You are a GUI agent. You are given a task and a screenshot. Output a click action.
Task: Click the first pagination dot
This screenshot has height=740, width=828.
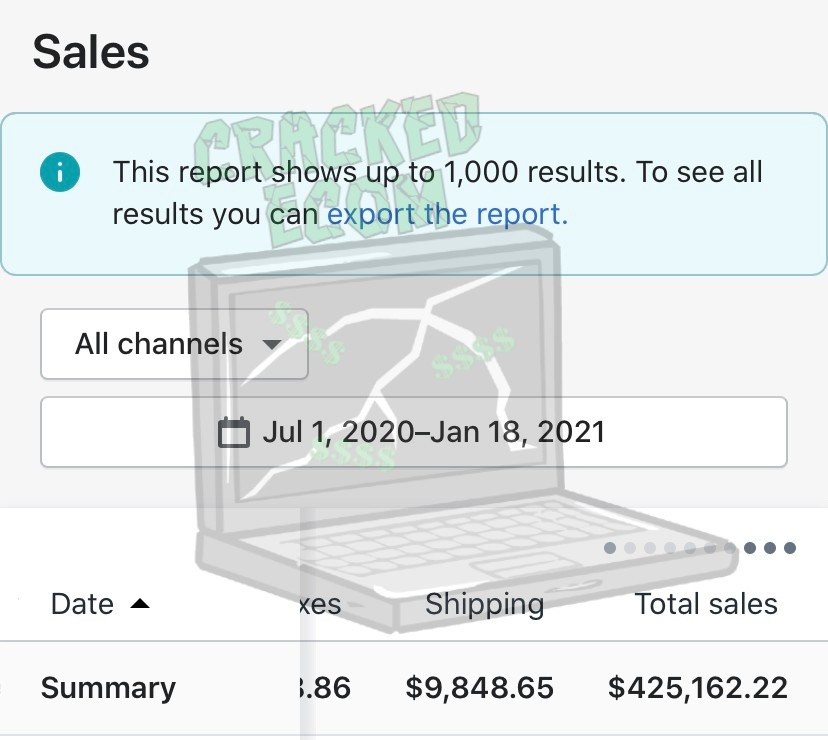pos(610,548)
